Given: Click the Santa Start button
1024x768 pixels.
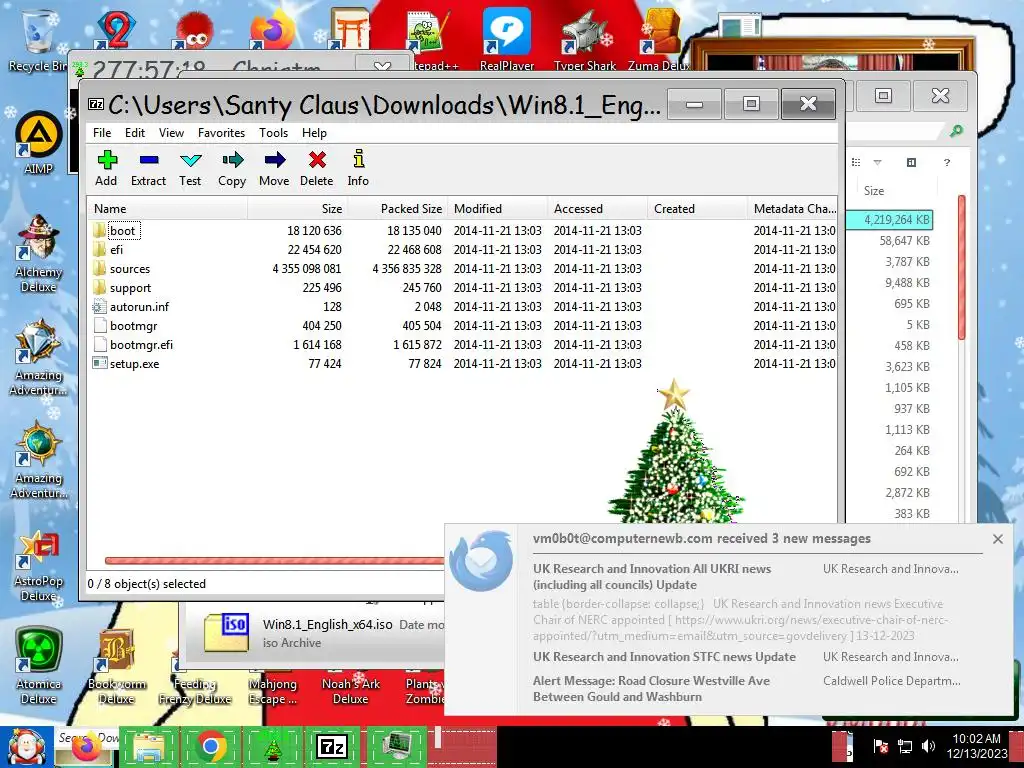Looking at the screenshot, I should point(26,746).
